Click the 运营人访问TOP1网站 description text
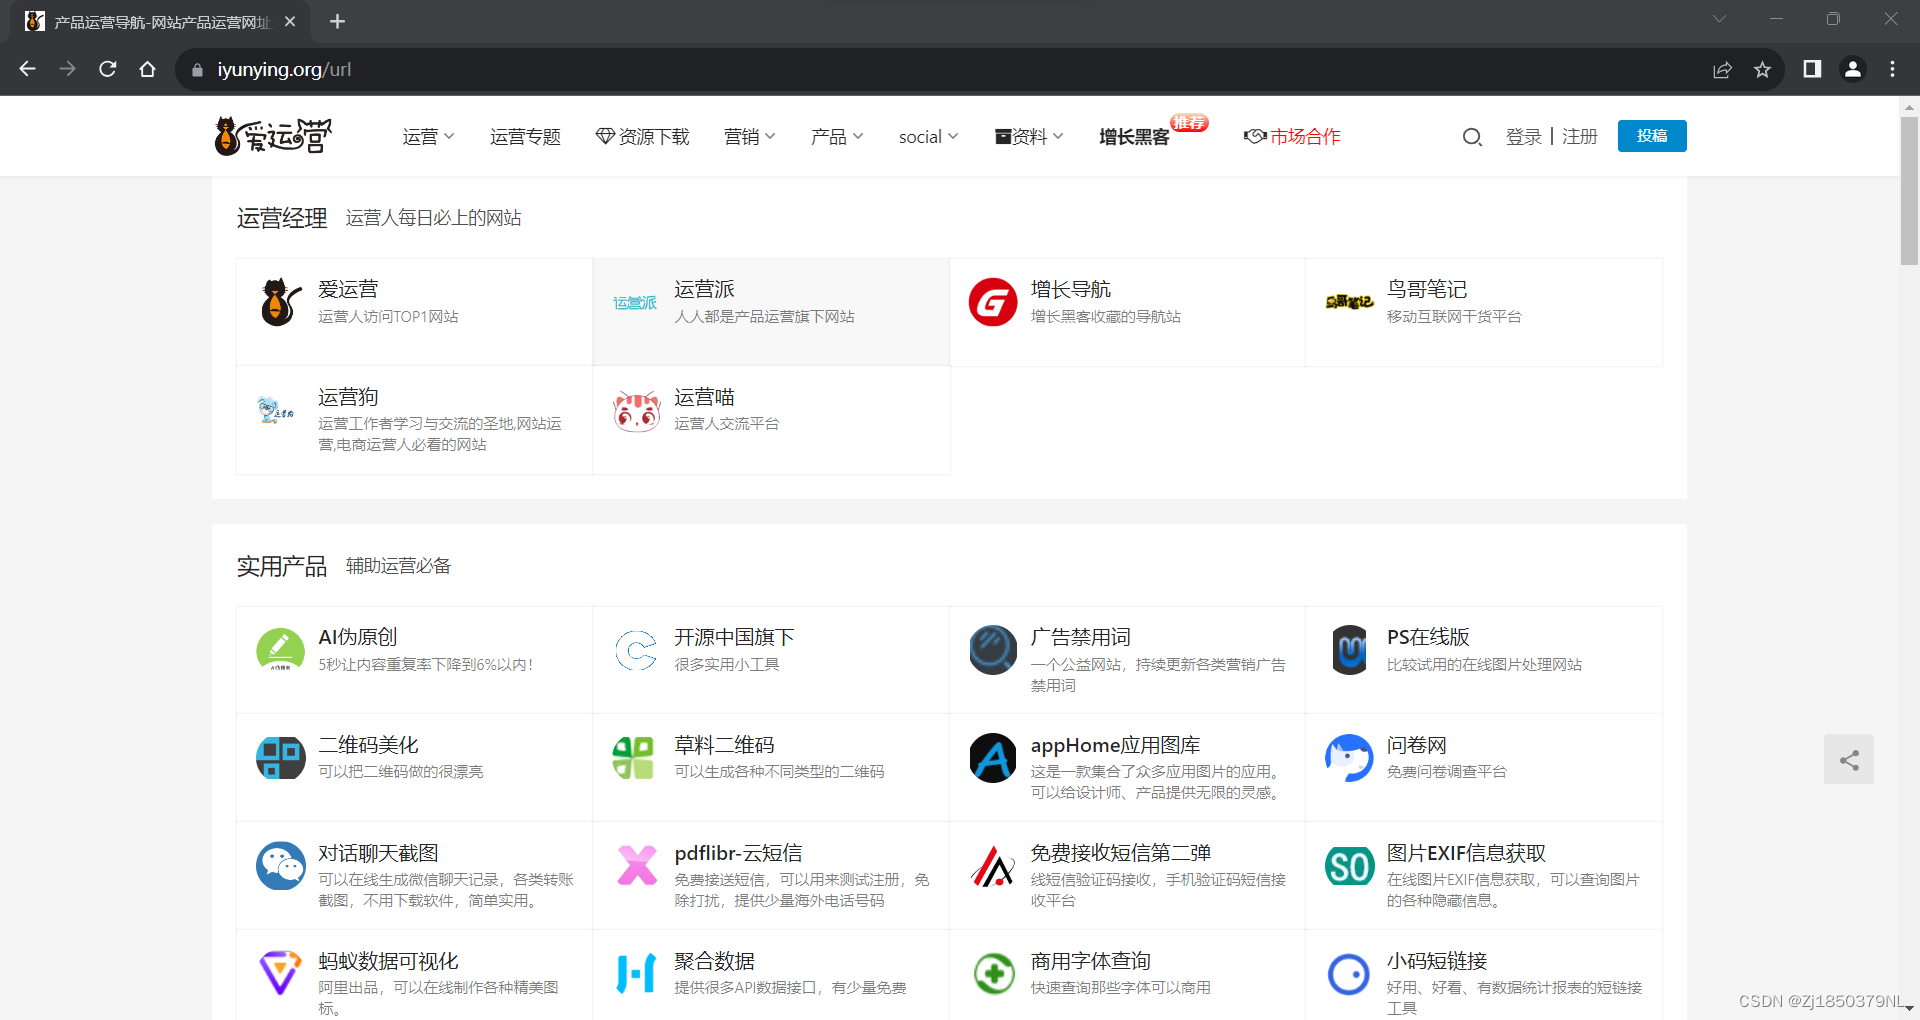The height and width of the screenshot is (1020, 1920). pyautogui.click(x=388, y=317)
